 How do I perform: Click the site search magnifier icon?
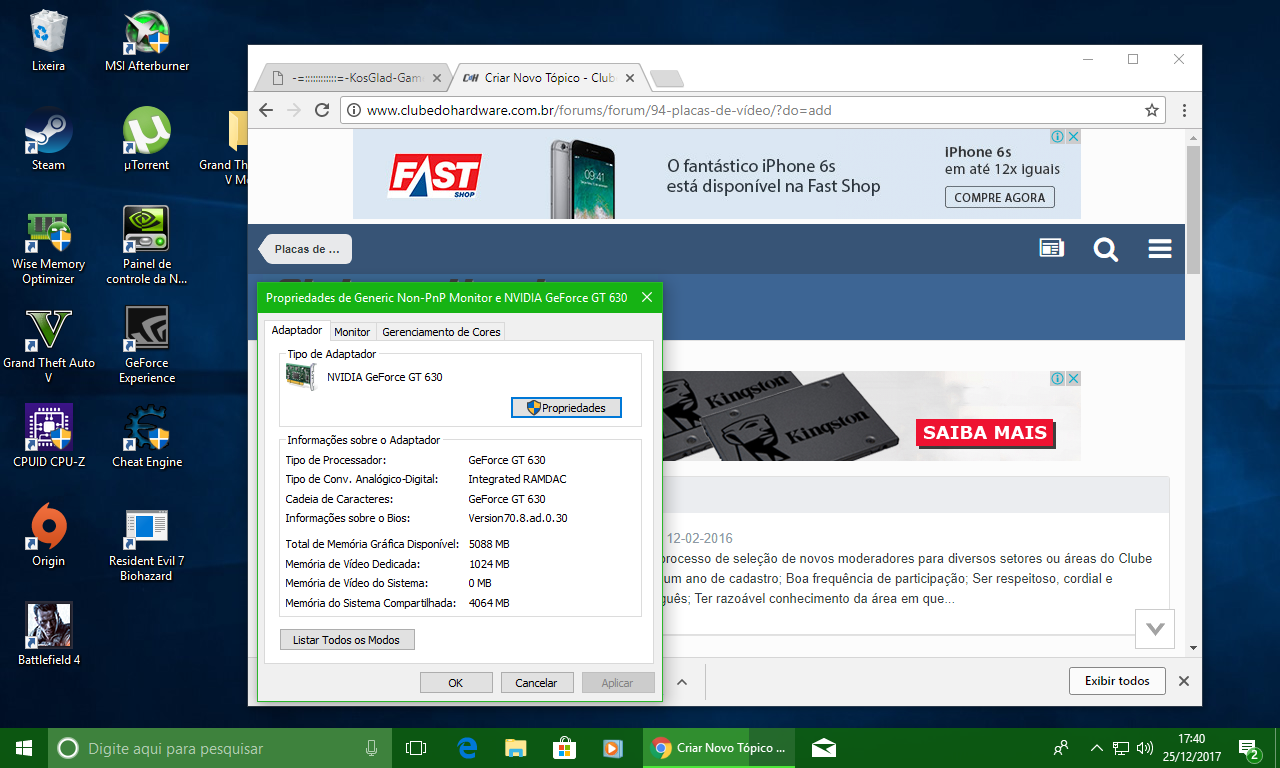[x=1105, y=249]
